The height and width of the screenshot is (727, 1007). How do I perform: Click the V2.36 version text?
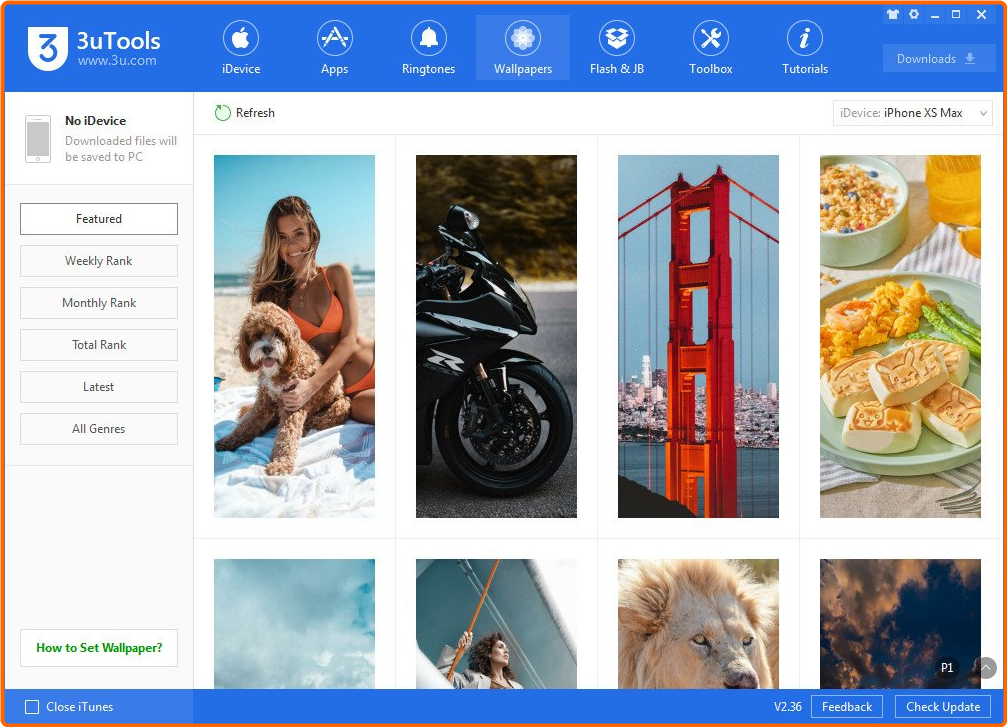click(787, 707)
